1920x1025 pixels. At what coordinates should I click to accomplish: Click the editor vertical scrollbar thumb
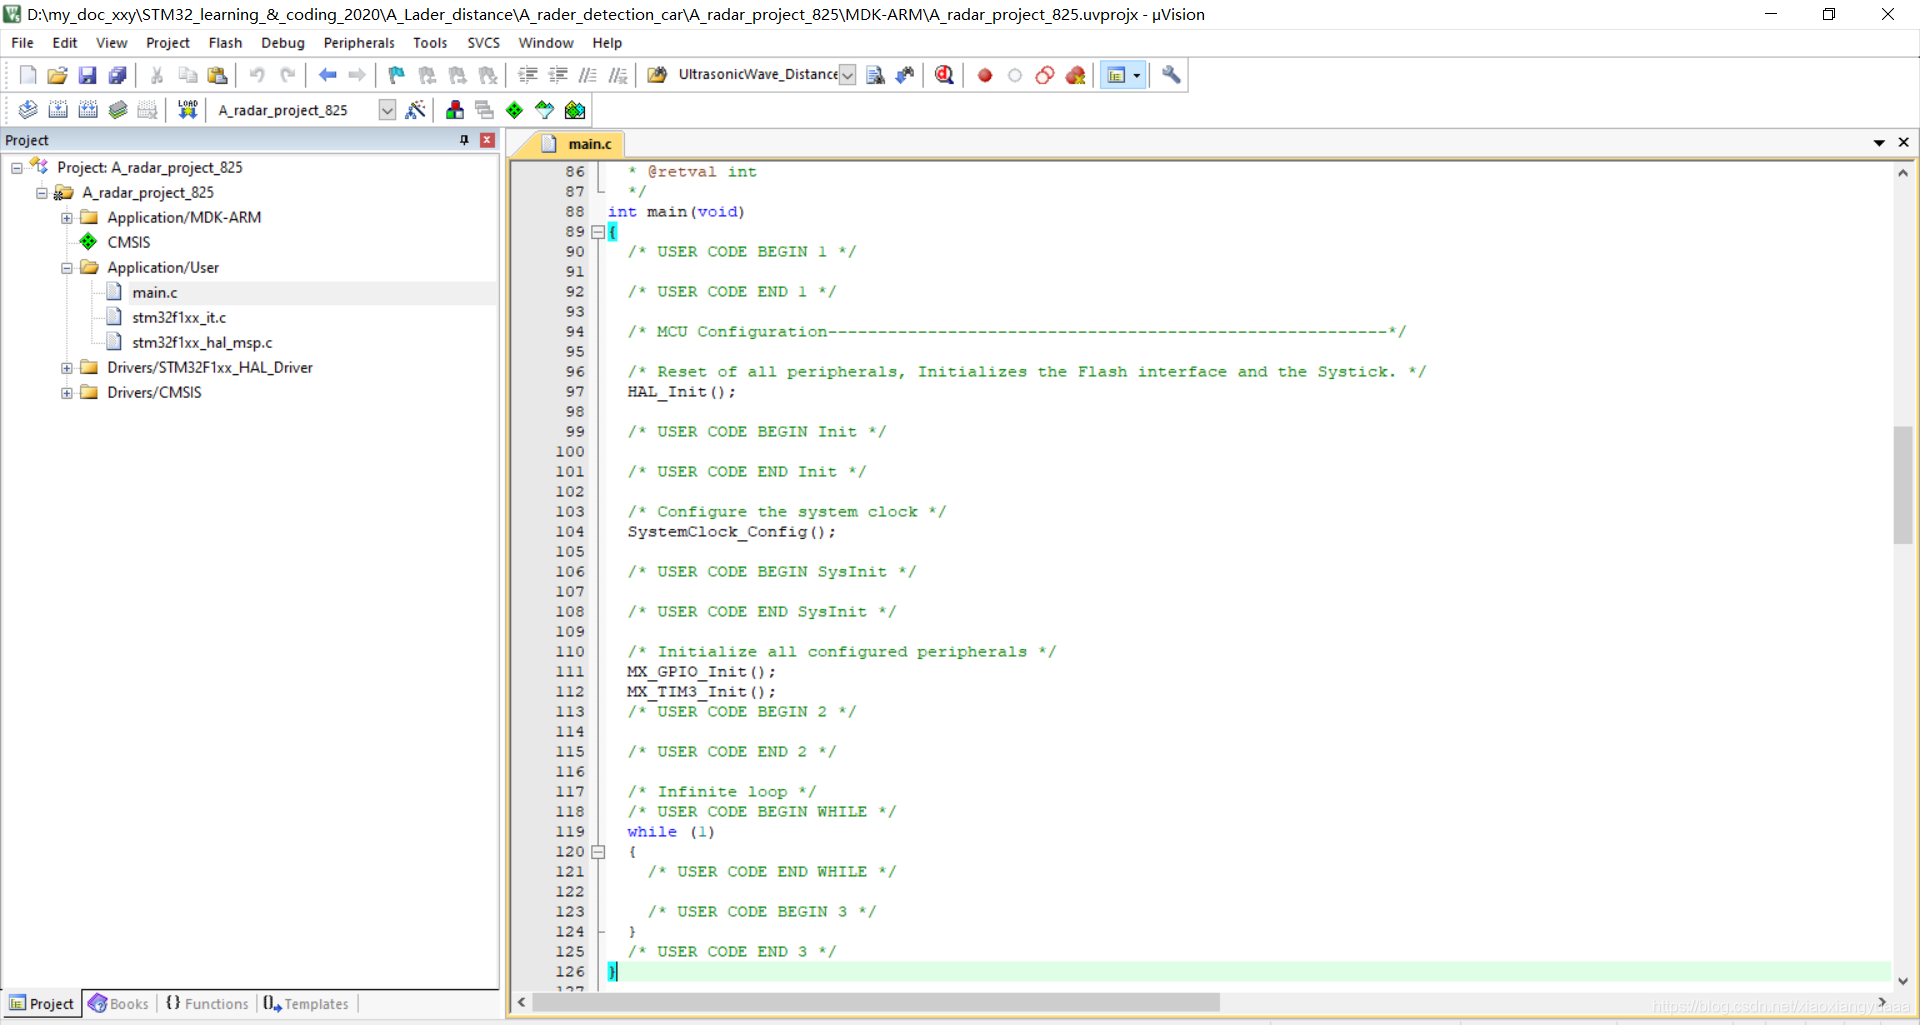tap(1902, 485)
